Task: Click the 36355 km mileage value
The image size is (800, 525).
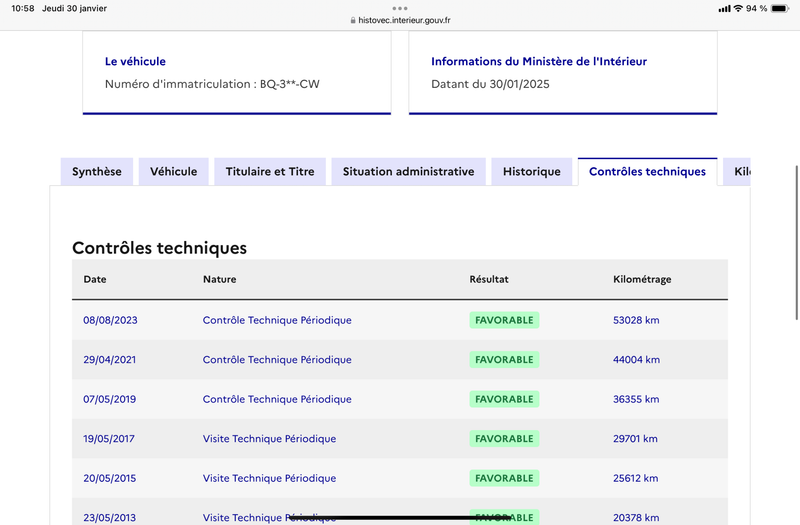Action: (x=636, y=399)
